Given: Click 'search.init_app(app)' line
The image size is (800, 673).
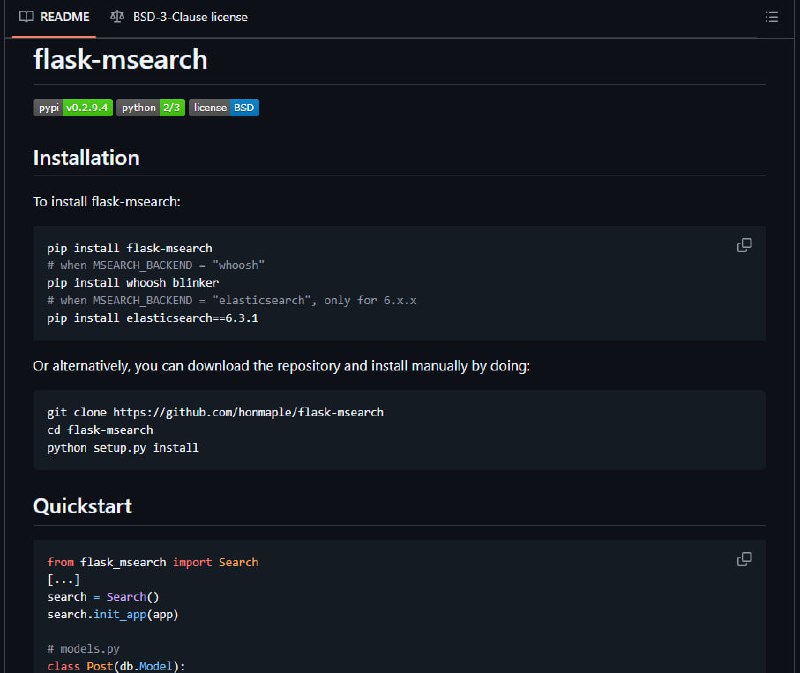Looking at the screenshot, I should point(113,614).
